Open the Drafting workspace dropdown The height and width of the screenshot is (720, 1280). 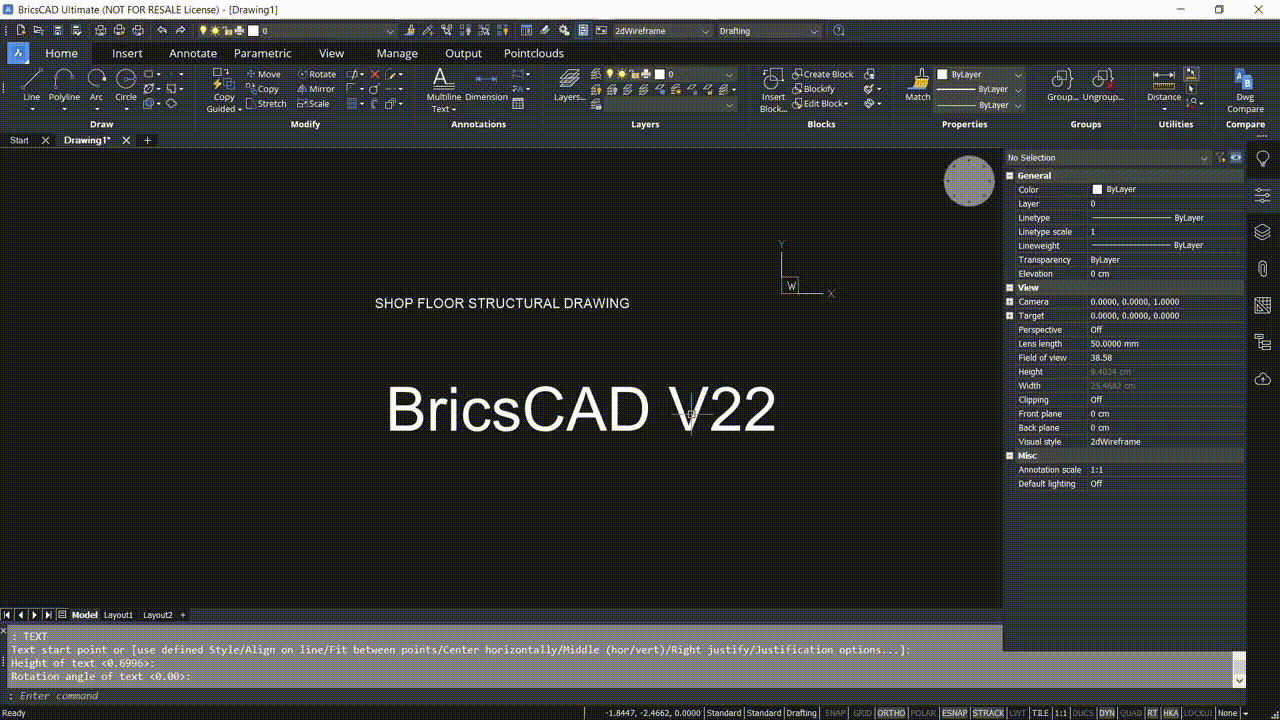tap(769, 31)
